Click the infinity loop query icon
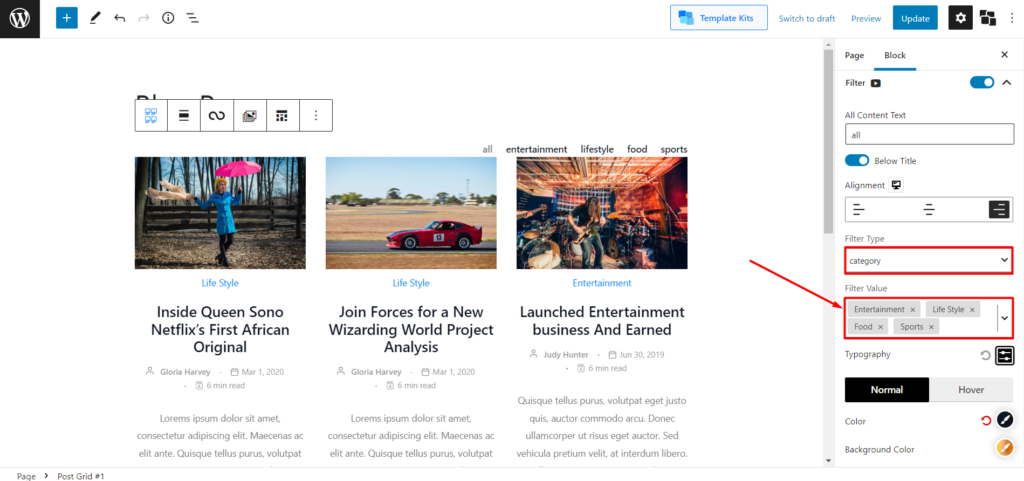 (217, 116)
